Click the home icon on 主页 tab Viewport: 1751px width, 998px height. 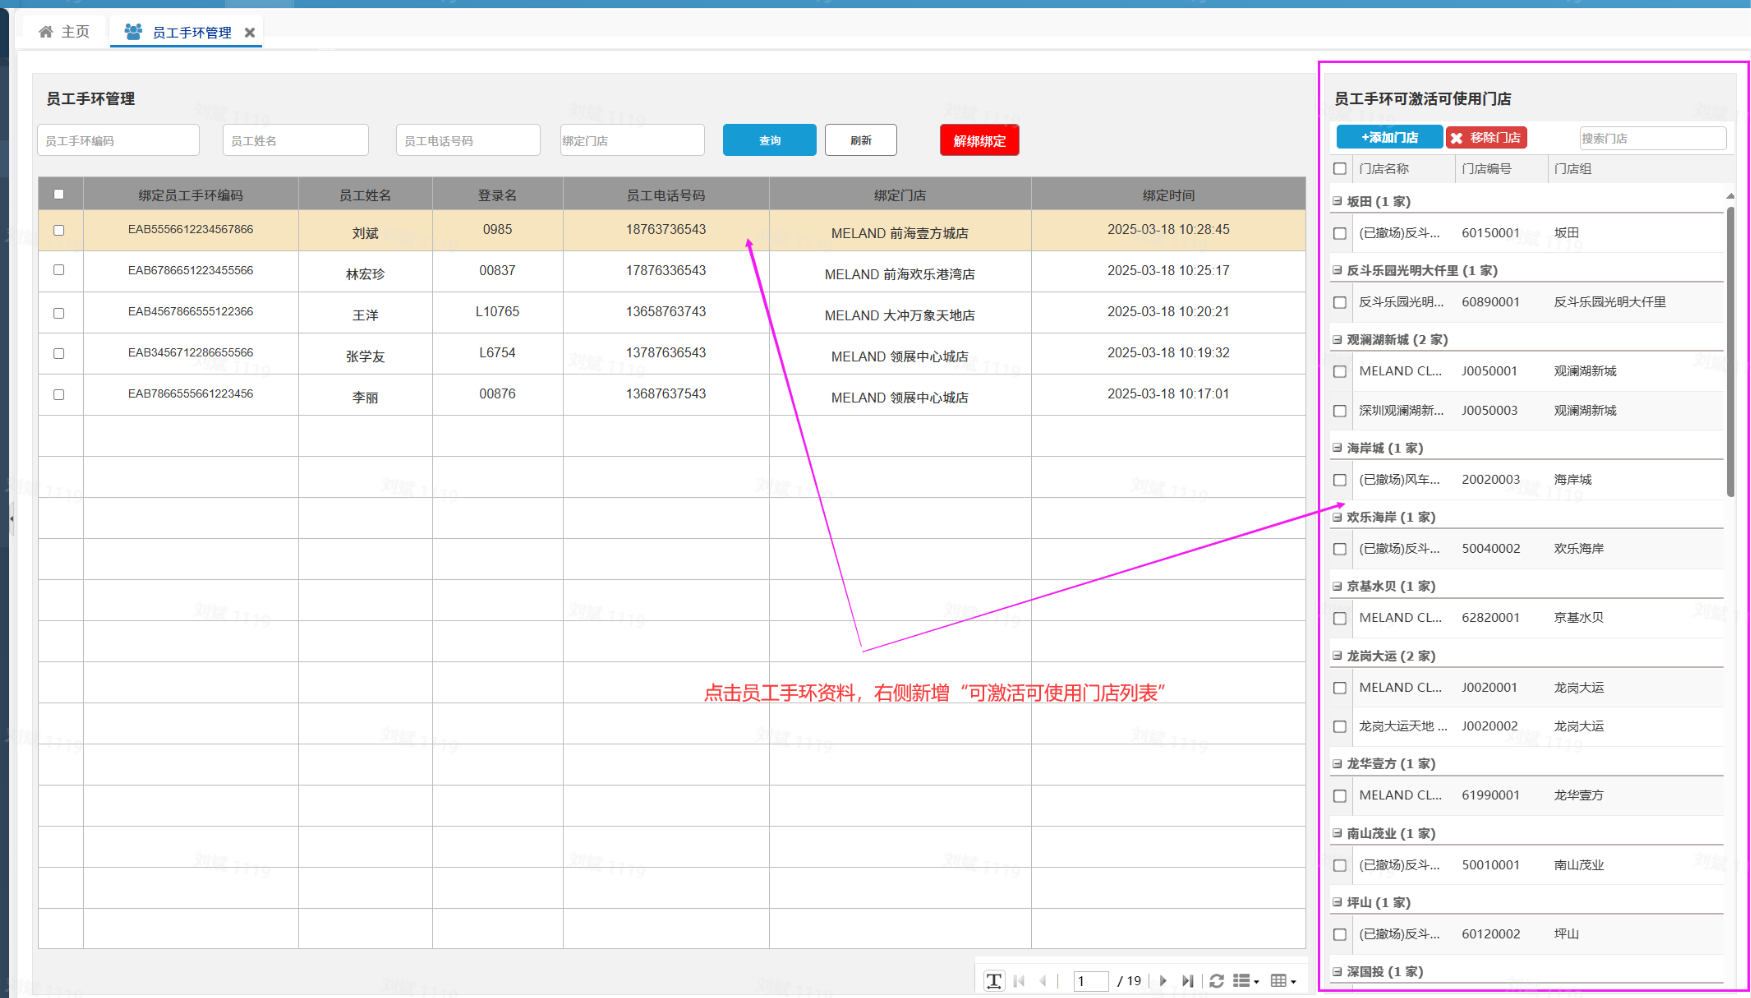[46, 32]
